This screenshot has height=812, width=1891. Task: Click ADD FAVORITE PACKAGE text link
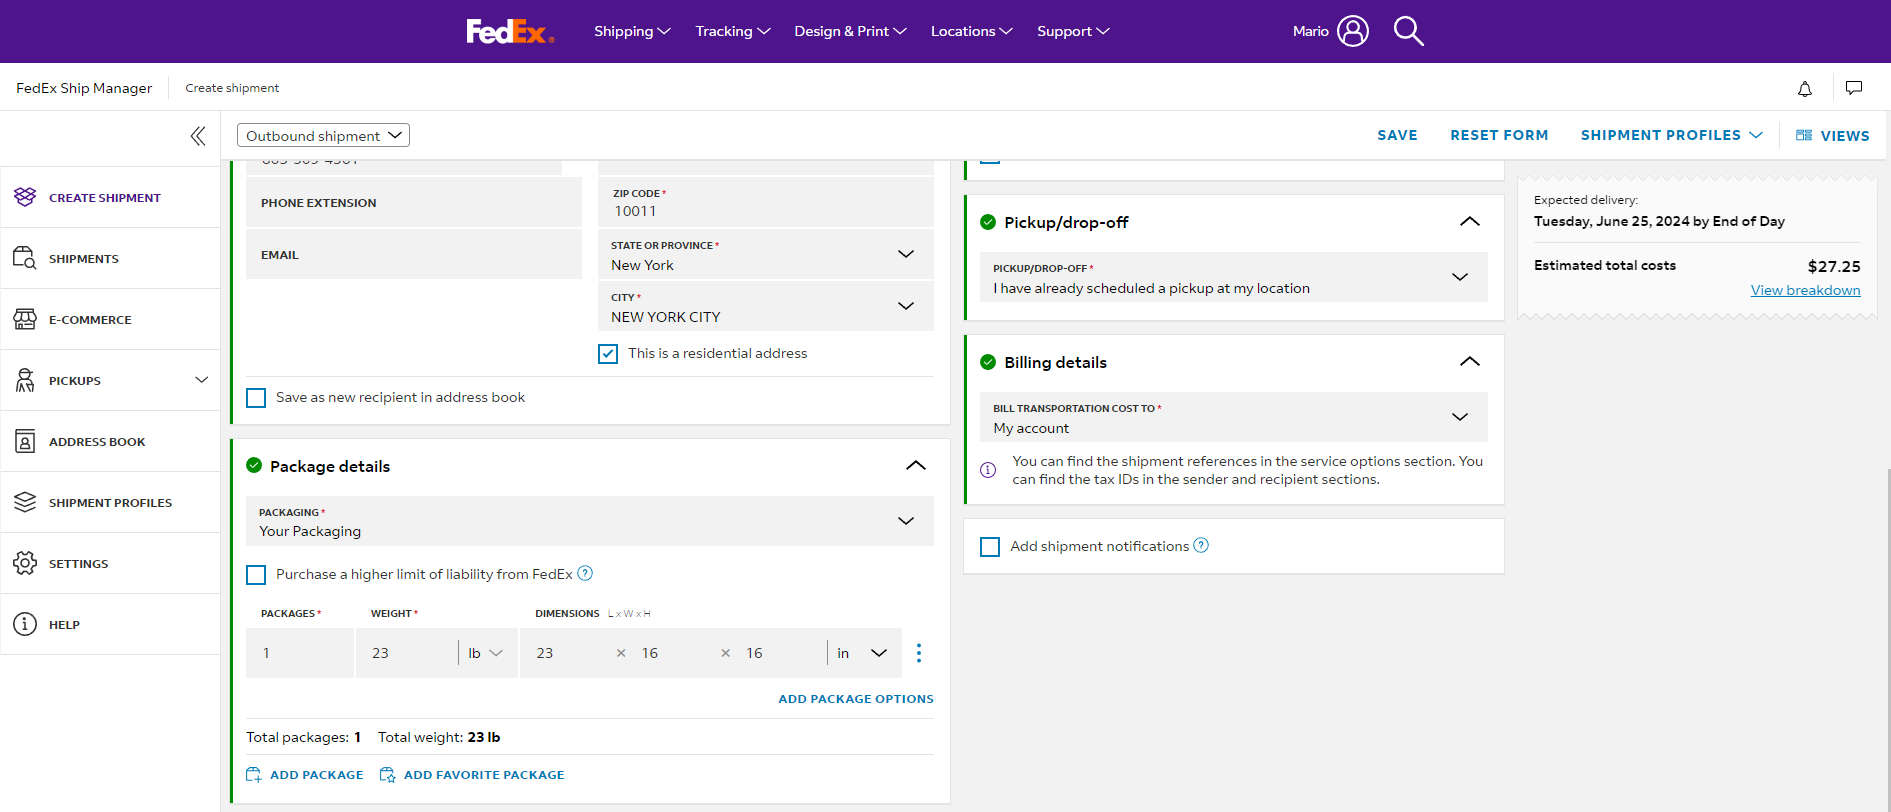(x=484, y=775)
